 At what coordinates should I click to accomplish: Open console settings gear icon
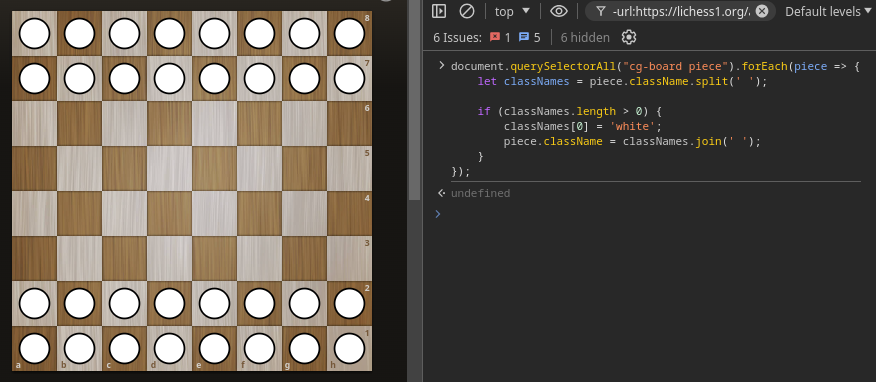coord(629,37)
